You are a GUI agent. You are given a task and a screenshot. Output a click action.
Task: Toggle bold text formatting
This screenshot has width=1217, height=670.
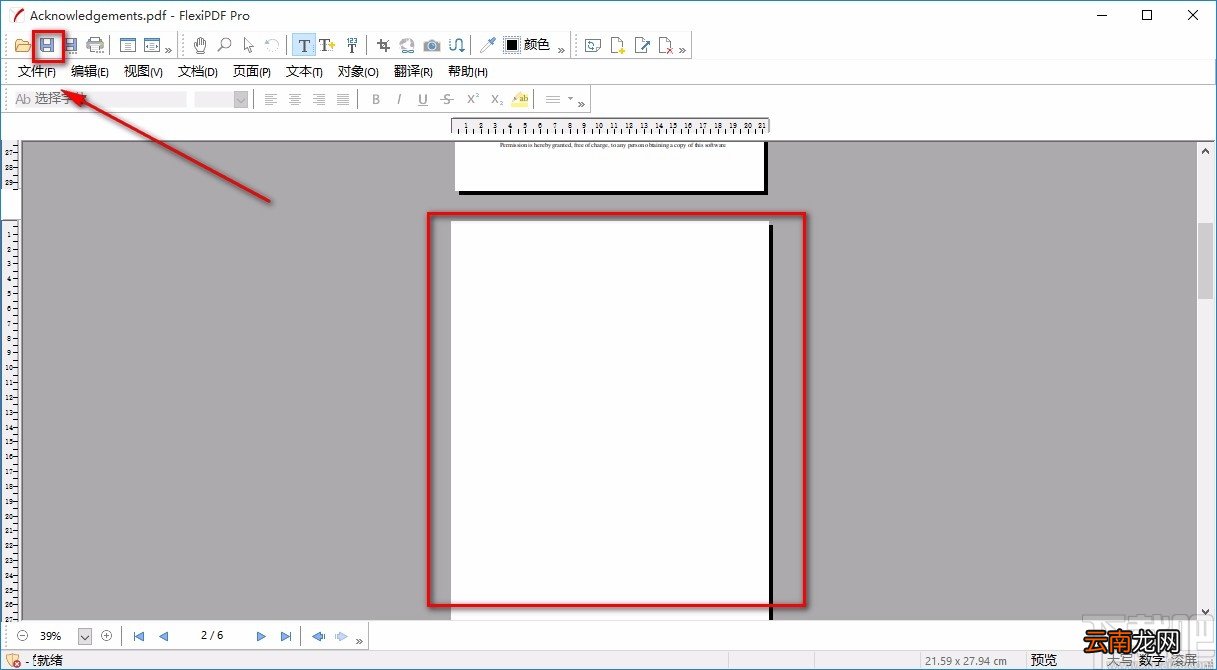coord(376,99)
